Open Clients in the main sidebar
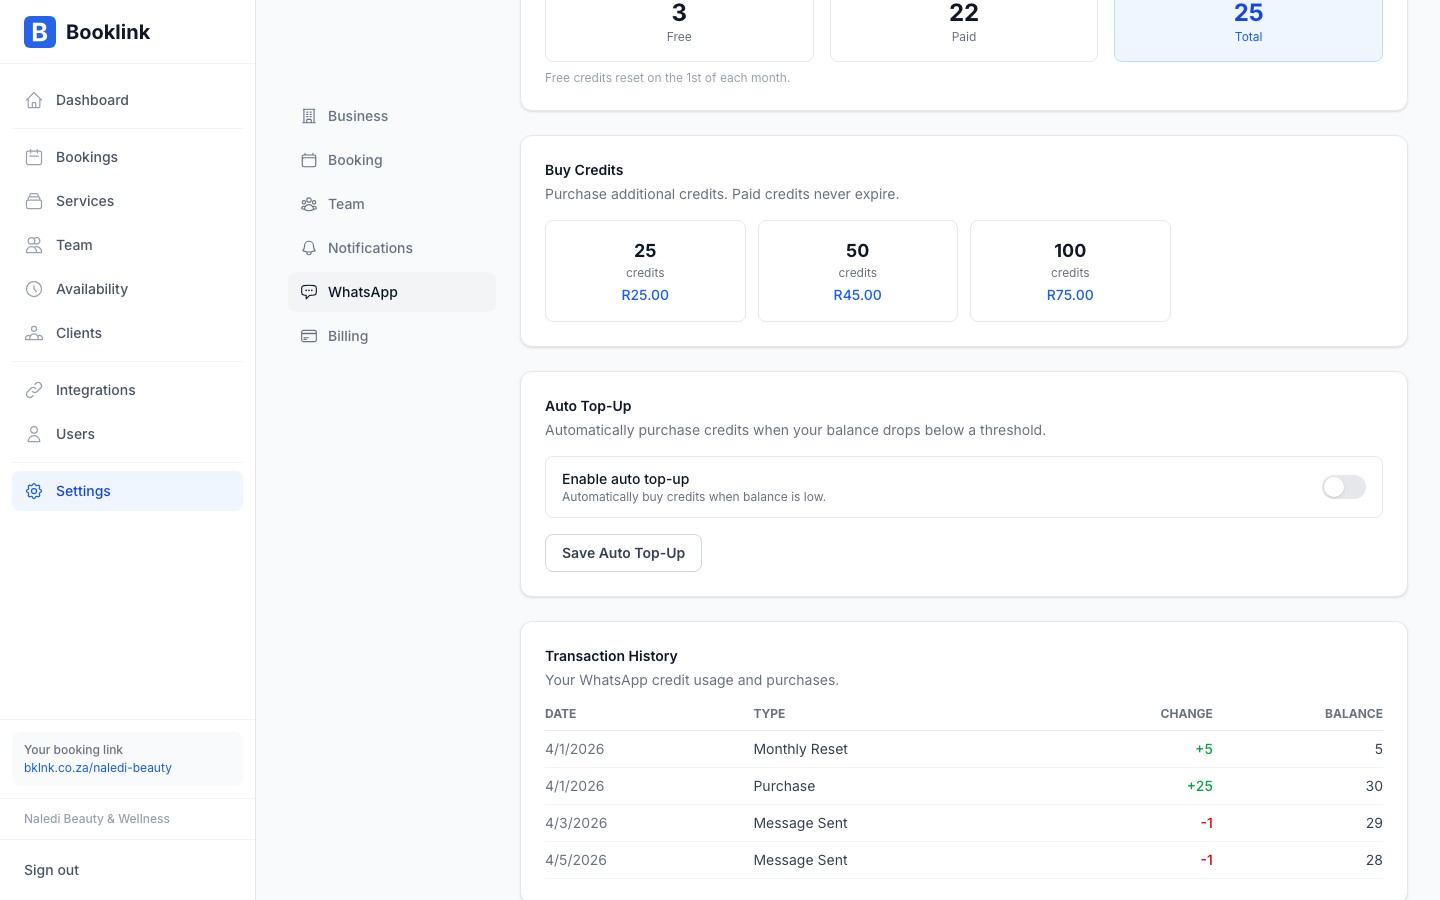This screenshot has width=1440, height=900. click(x=78, y=333)
